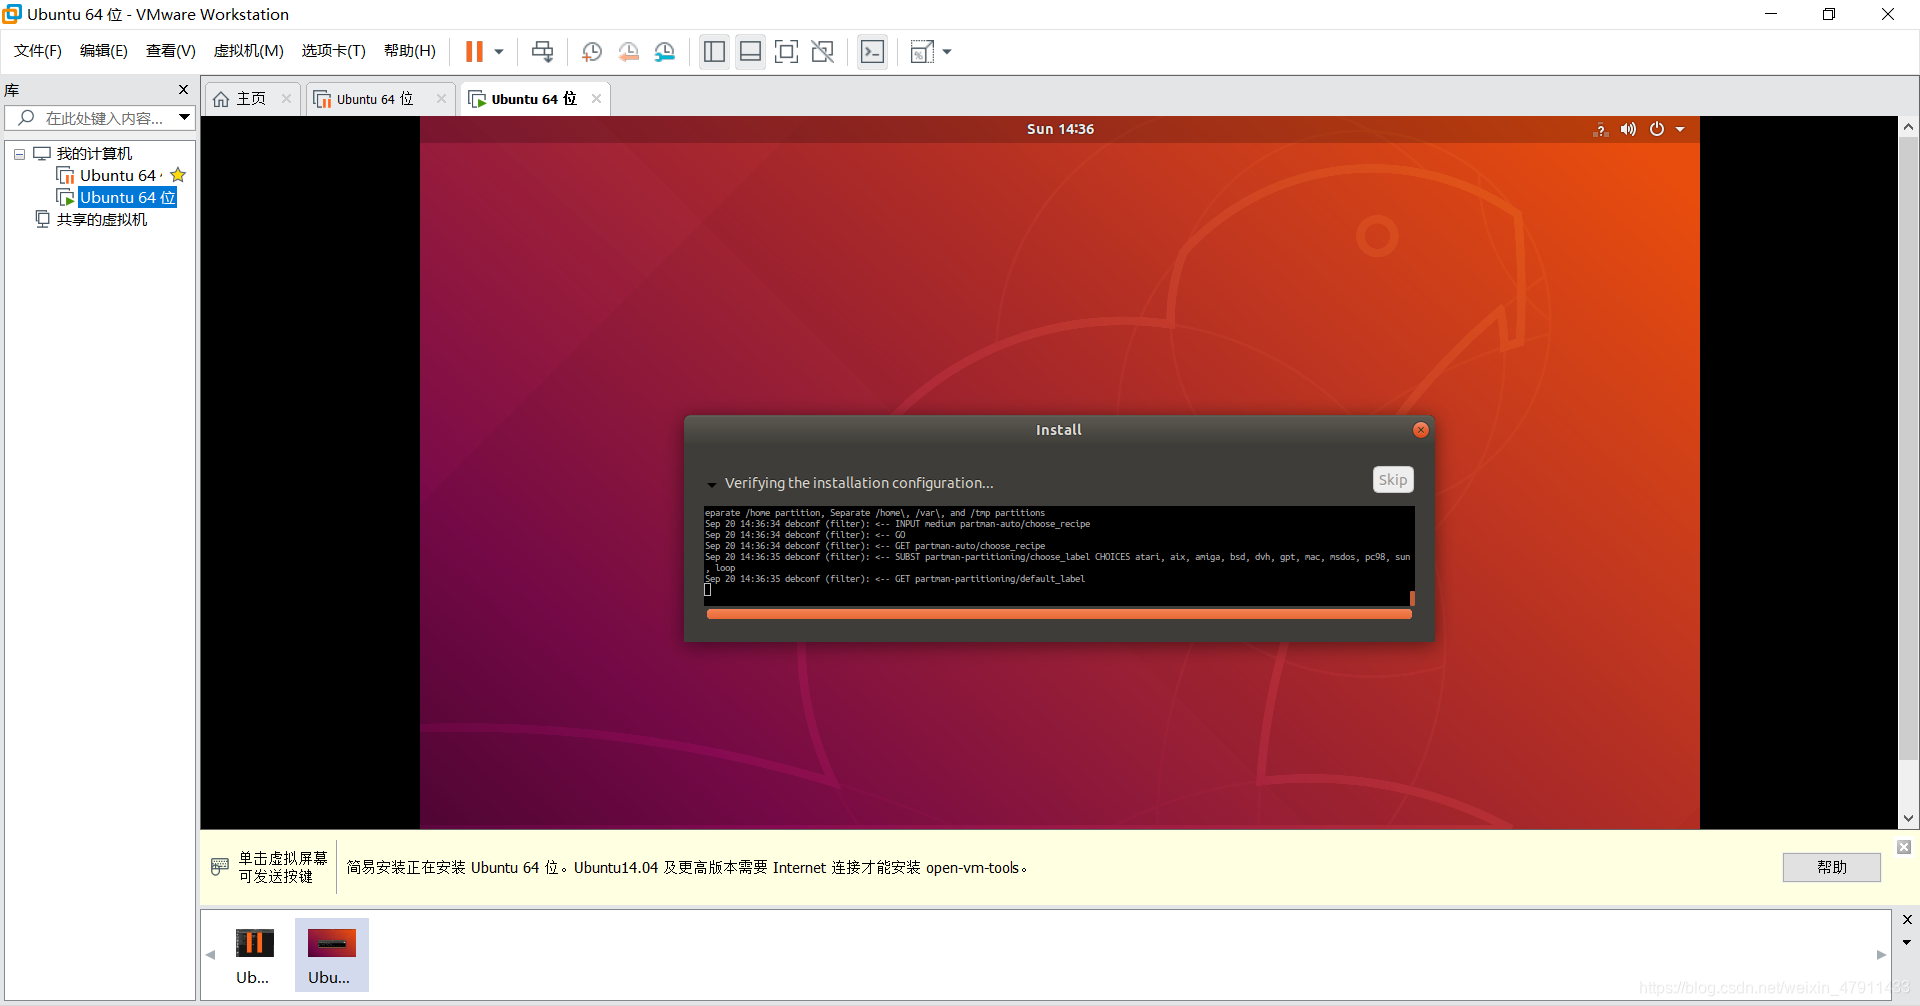Click the terminal log scrollbar handle
Screen dimensions: 1920x1006
1412,598
